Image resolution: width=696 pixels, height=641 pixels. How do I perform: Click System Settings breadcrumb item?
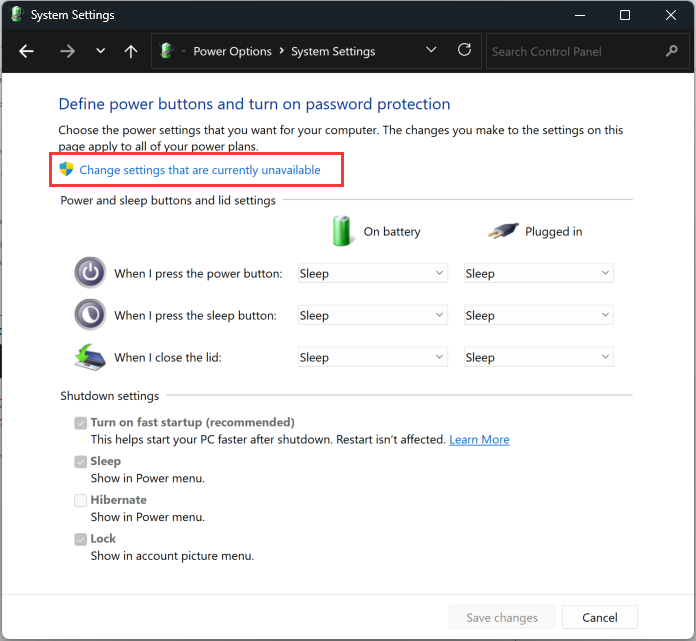click(x=333, y=51)
